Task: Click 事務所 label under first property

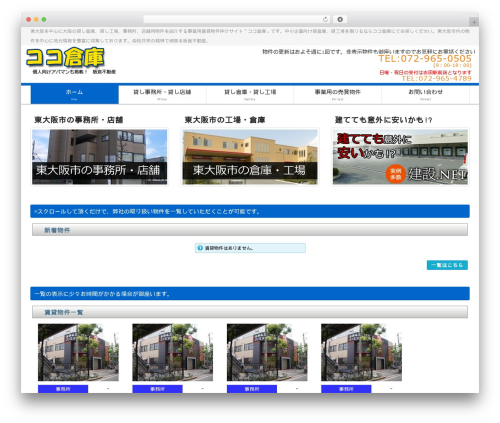Action: coord(63,389)
